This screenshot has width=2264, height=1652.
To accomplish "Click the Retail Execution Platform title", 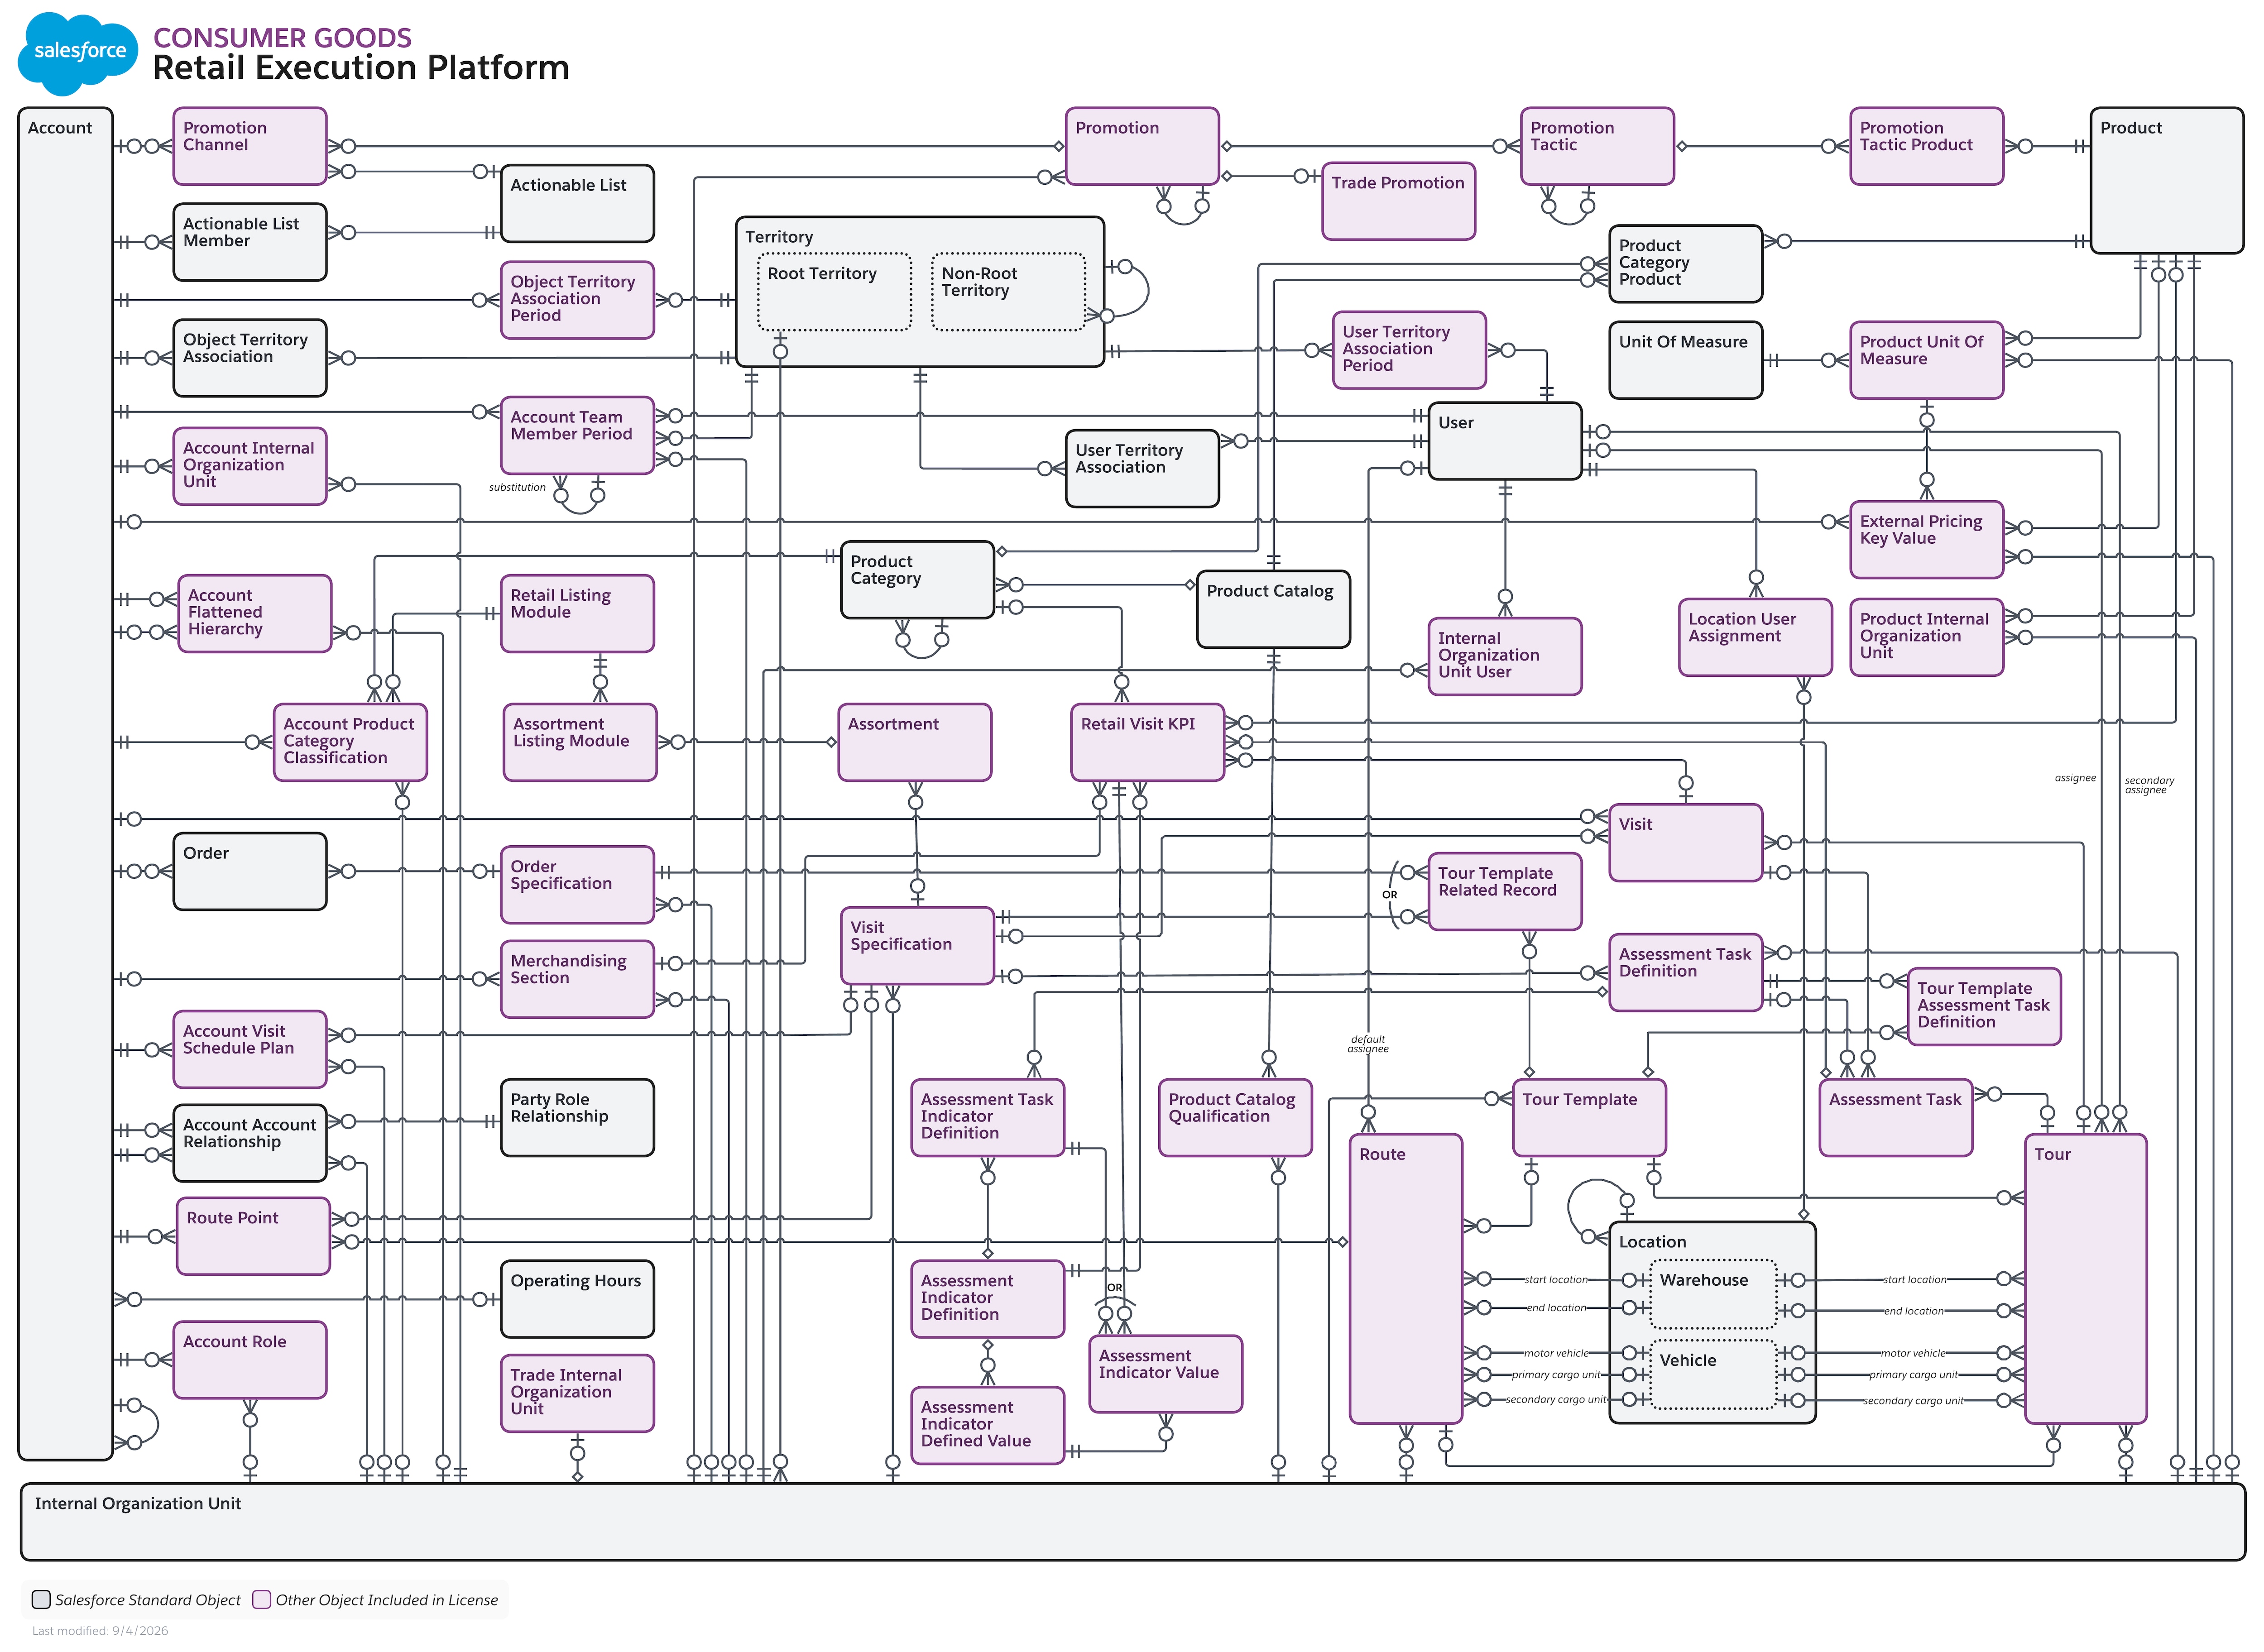I will pos(361,67).
